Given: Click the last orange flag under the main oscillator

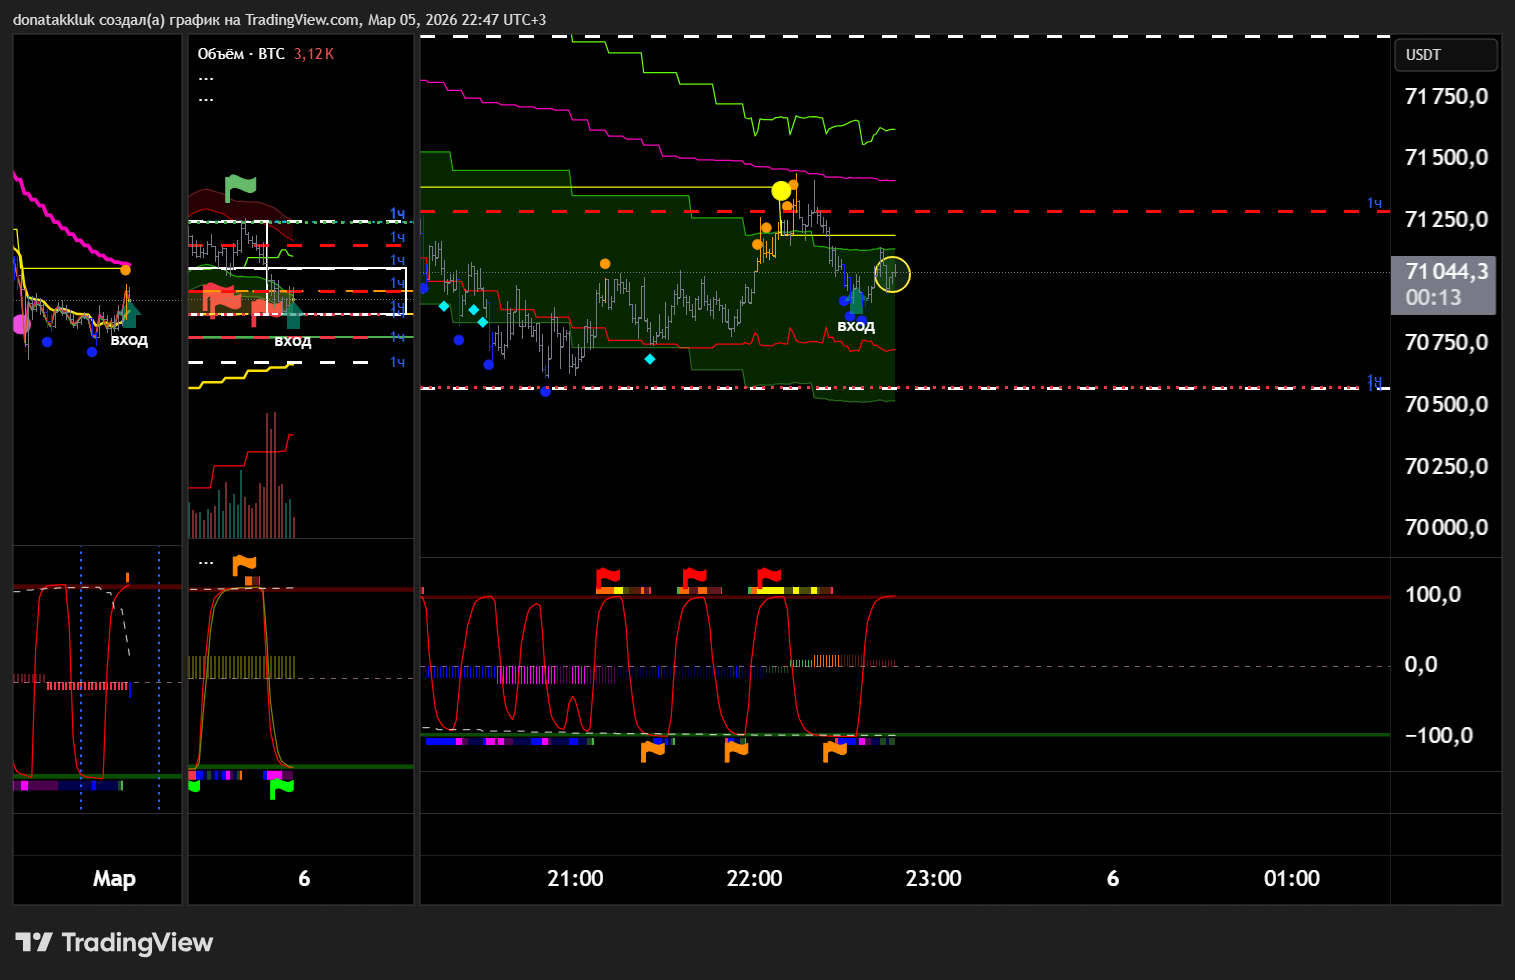Looking at the screenshot, I should 834,750.
